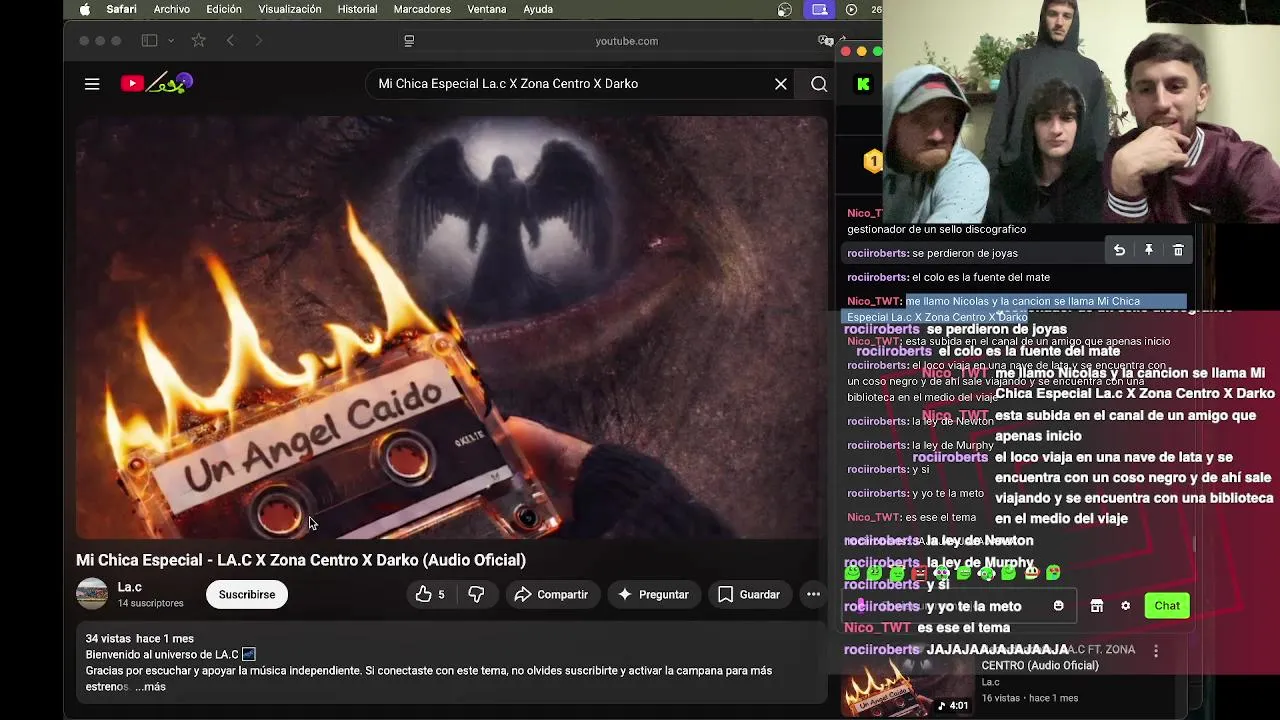Go to YouTube home via logo

(x=157, y=84)
